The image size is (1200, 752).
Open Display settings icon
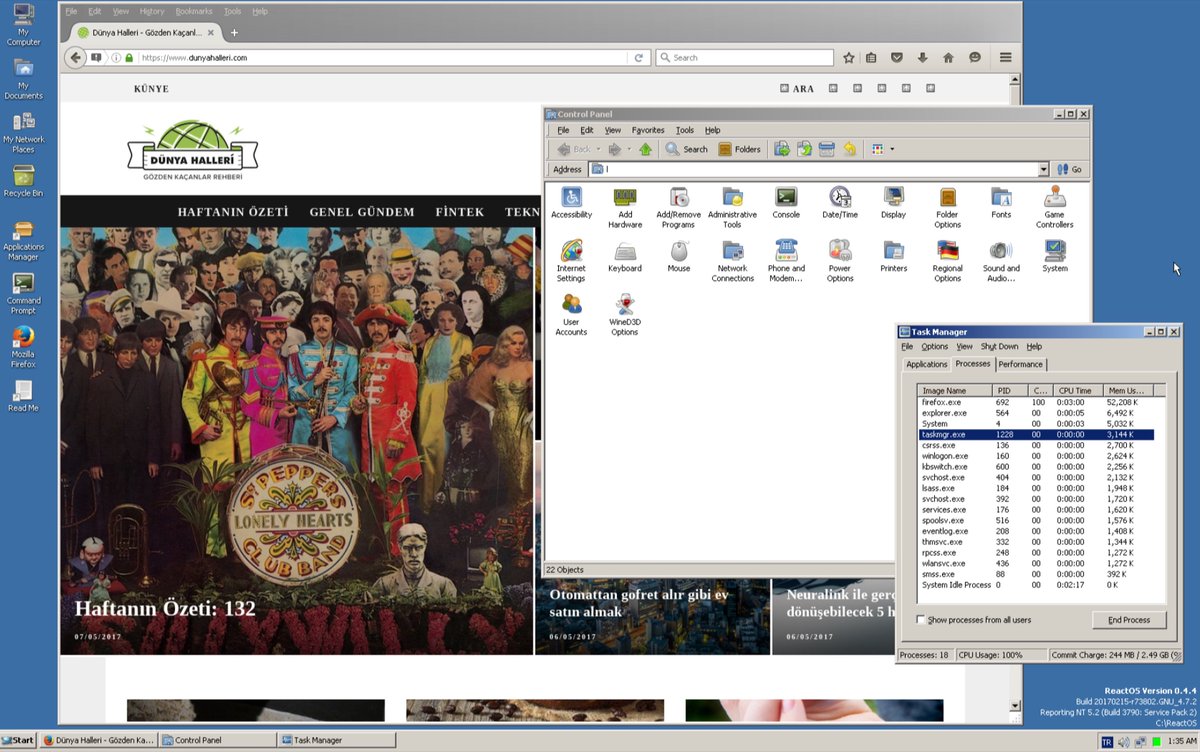pyautogui.click(x=893, y=202)
